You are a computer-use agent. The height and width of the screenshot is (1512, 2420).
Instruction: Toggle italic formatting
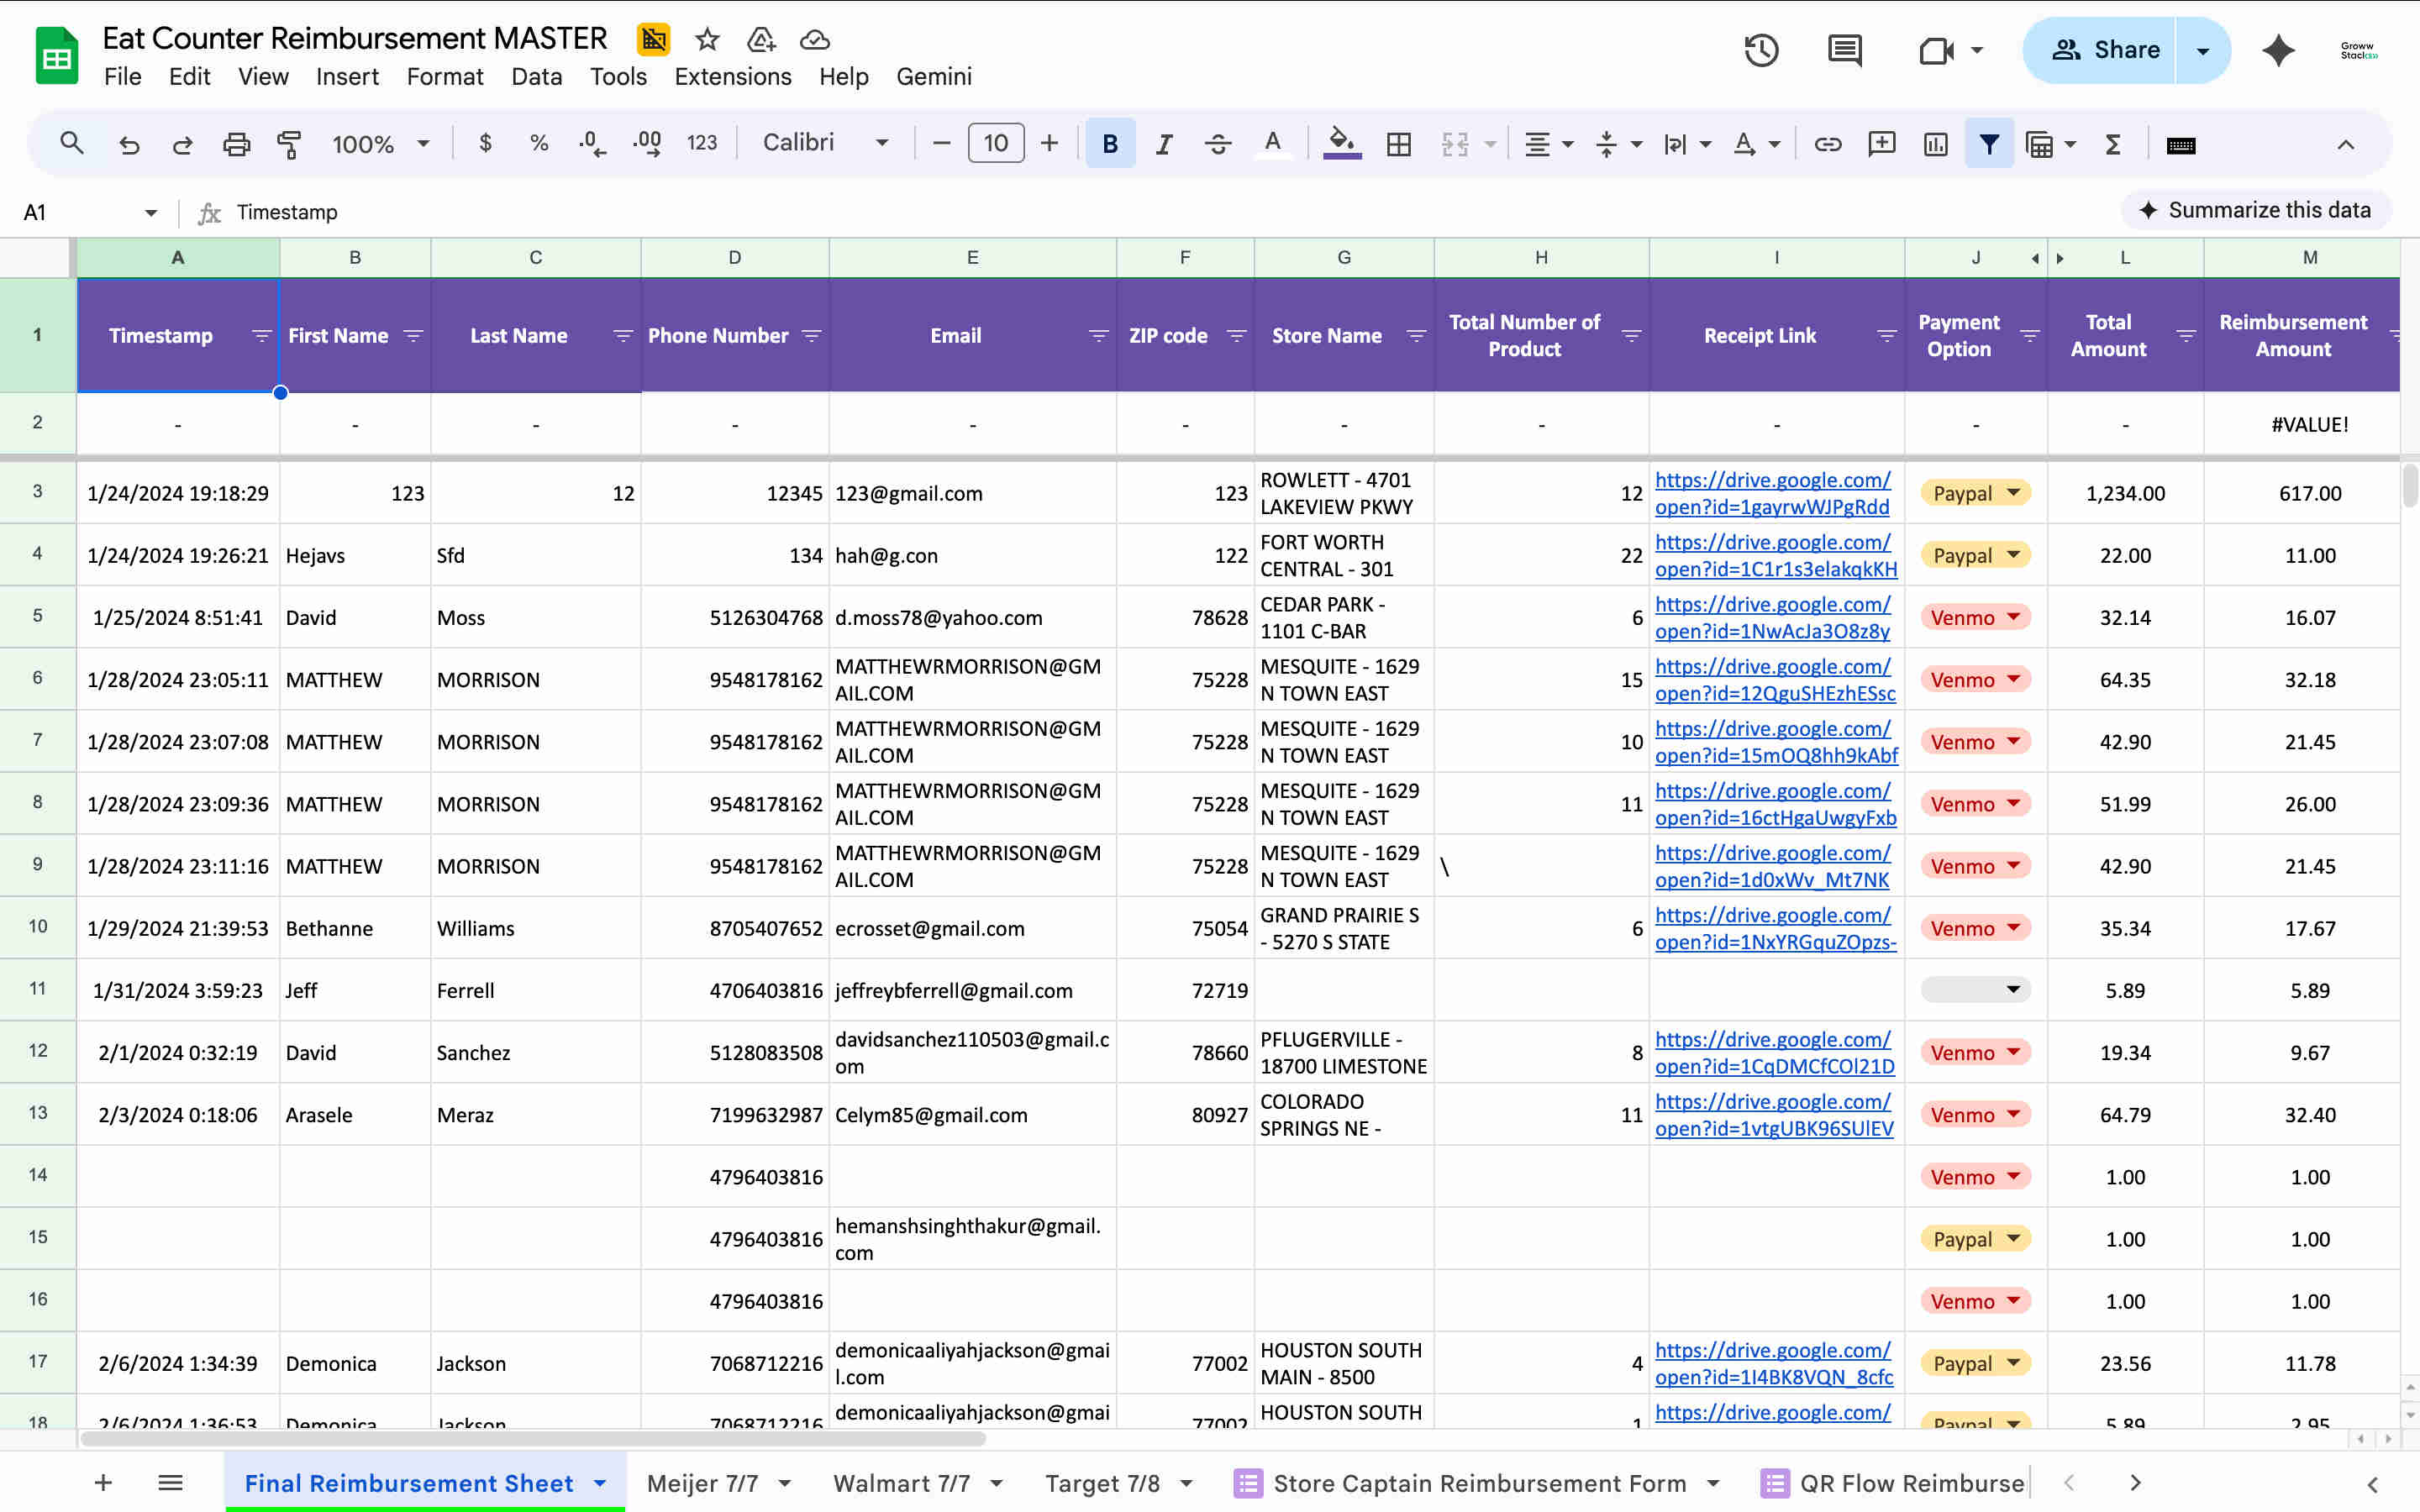pyautogui.click(x=1164, y=144)
